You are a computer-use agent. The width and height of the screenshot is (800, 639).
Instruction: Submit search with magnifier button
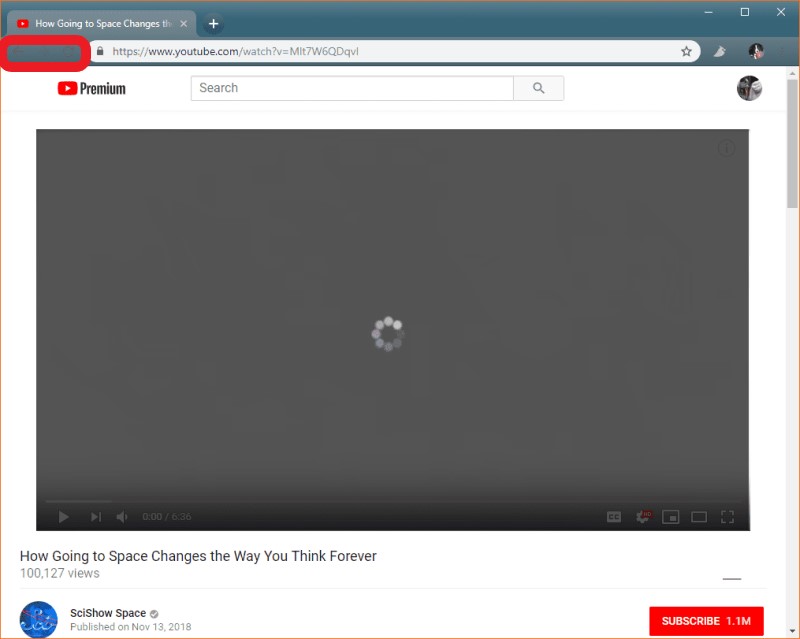(x=538, y=88)
